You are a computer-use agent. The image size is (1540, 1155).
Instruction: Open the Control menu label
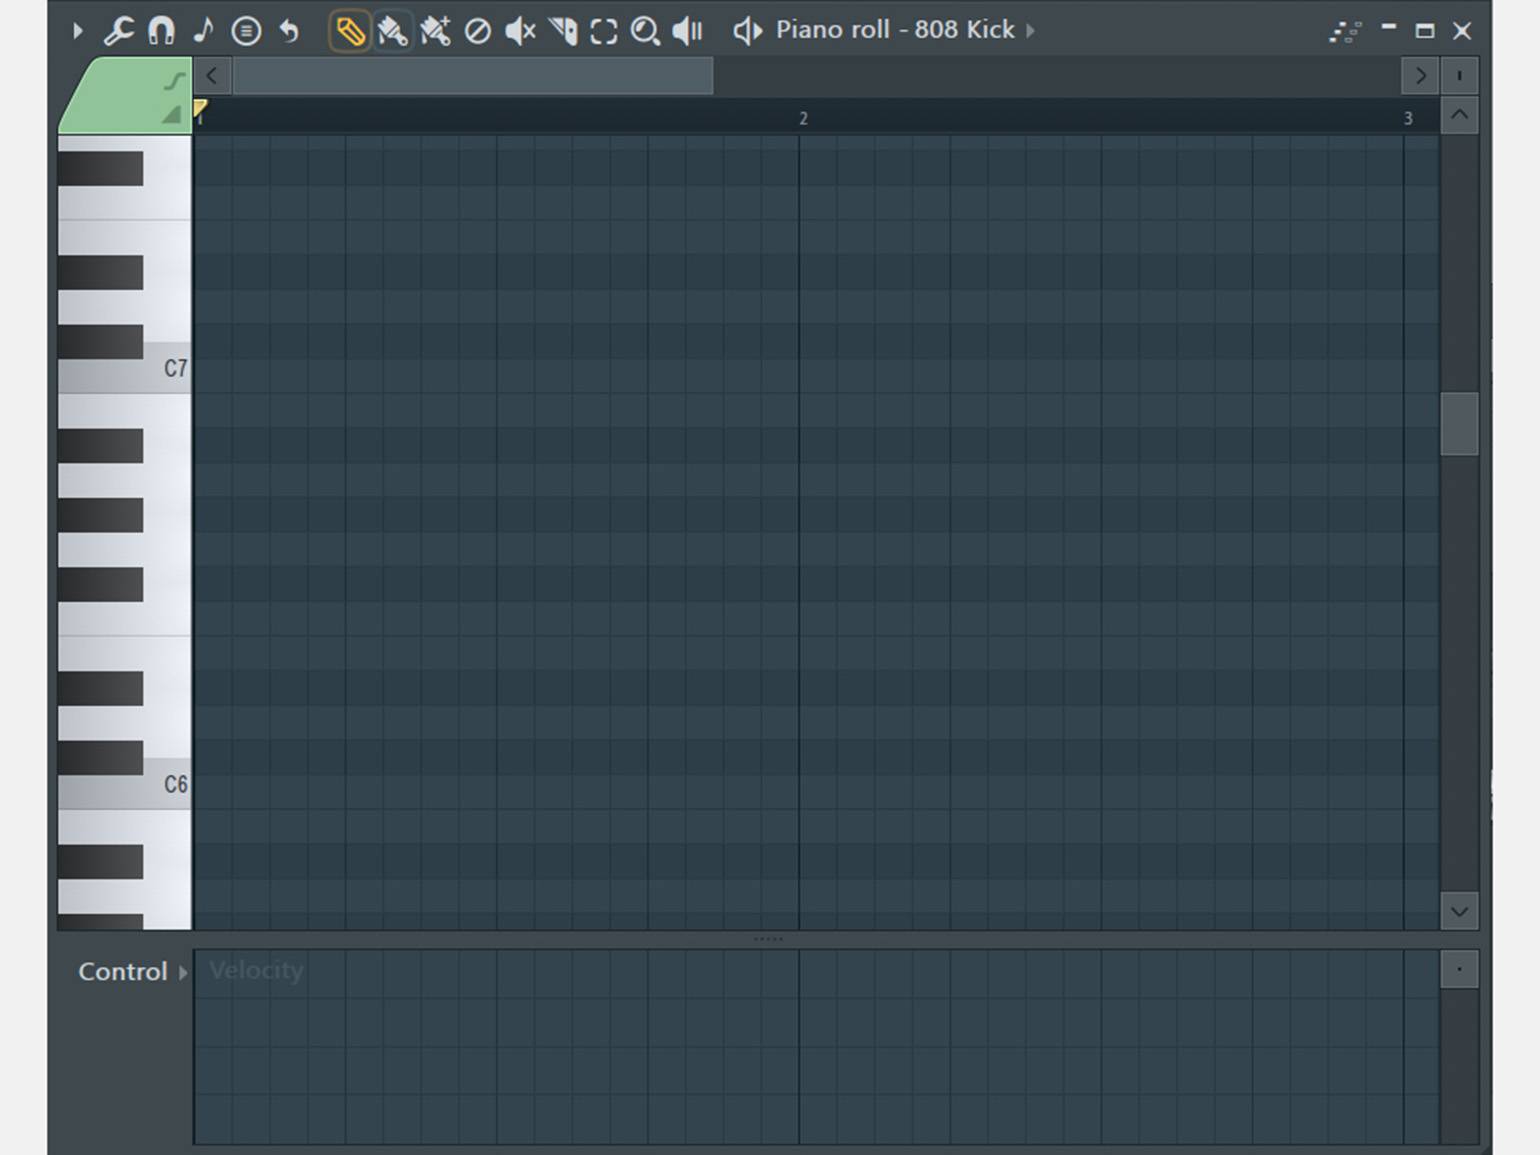point(123,971)
